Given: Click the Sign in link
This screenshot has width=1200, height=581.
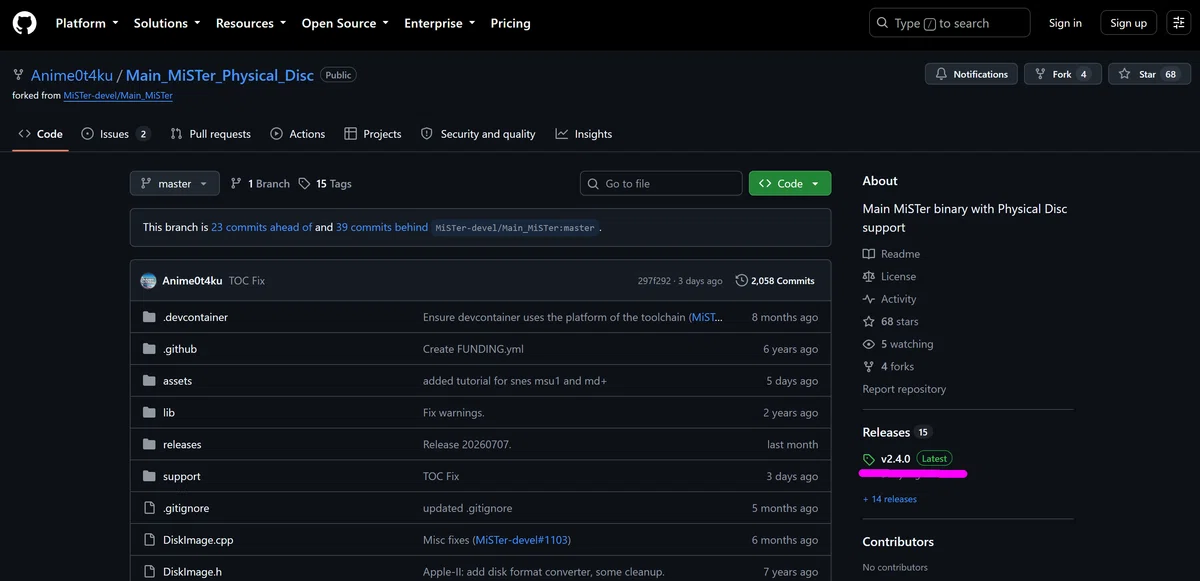Looking at the screenshot, I should pos(1065,23).
